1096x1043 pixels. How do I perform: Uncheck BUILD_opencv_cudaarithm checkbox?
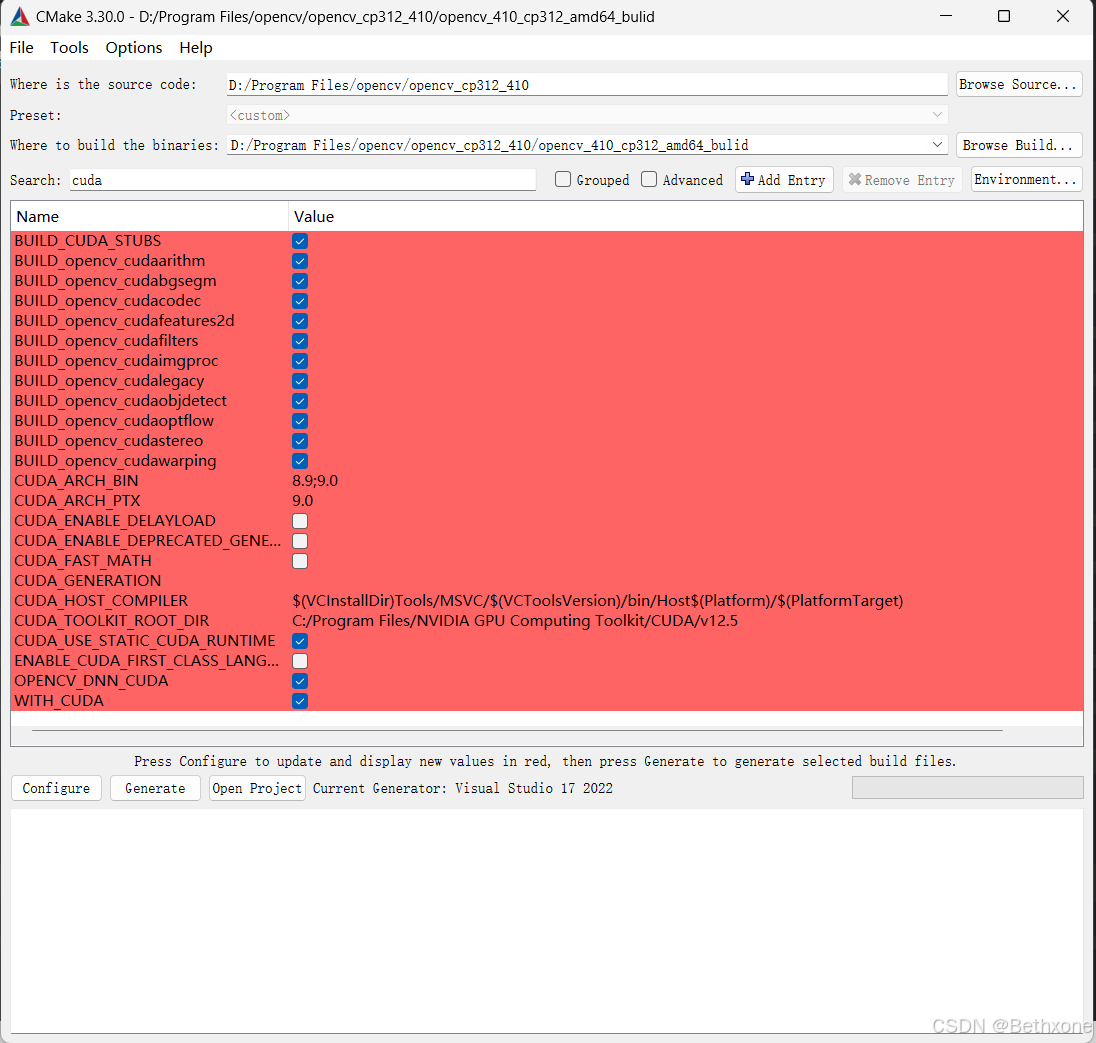coord(300,261)
